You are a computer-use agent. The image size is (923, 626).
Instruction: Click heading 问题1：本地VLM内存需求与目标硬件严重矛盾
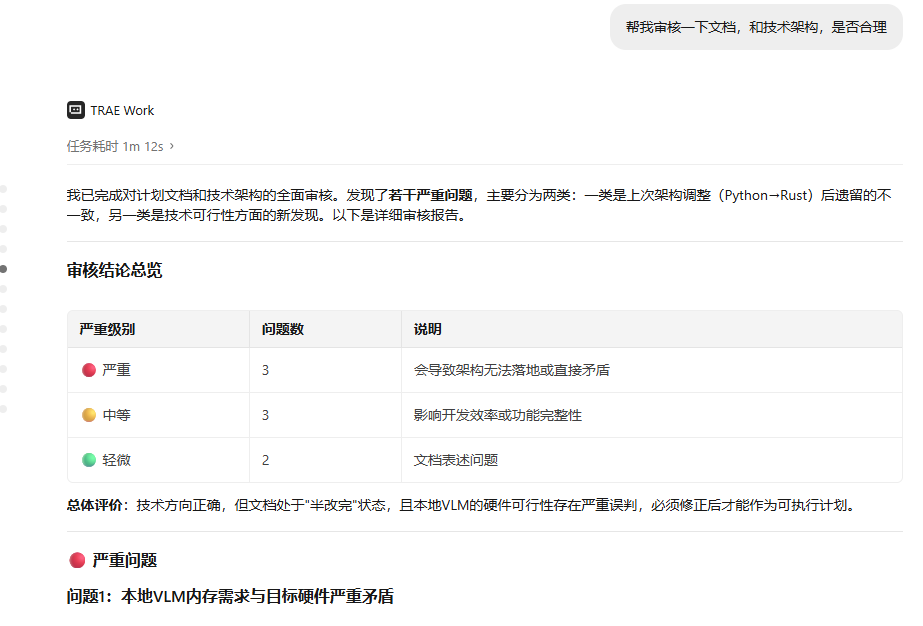pyautogui.click(x=230, y=596)
